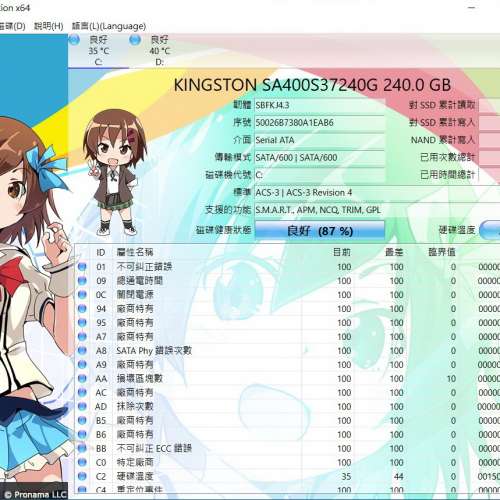This screenshot has width=500, height=500.
Task: Click status icon for attribute 95
Action: pyautogui.click(x=82, y=323)
